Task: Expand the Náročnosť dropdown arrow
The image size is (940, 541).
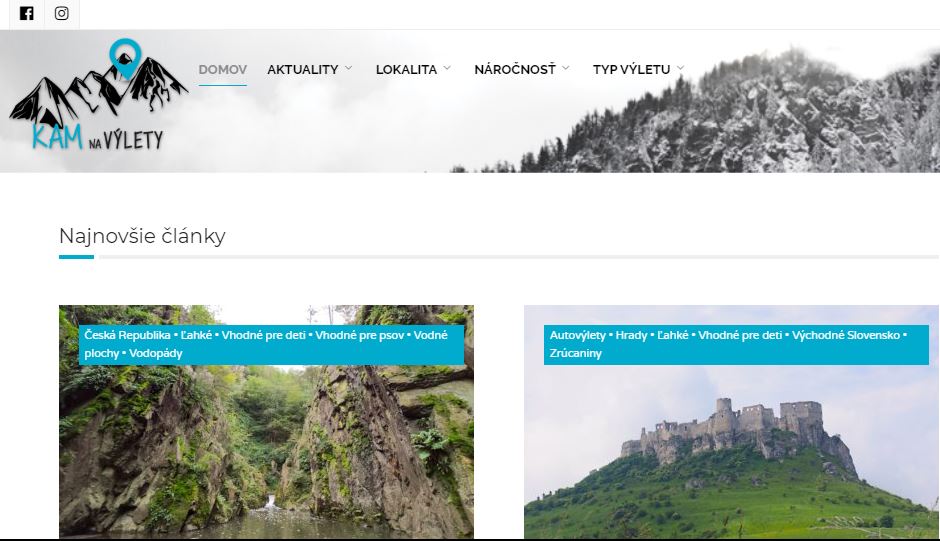Action: coord(565,68)
